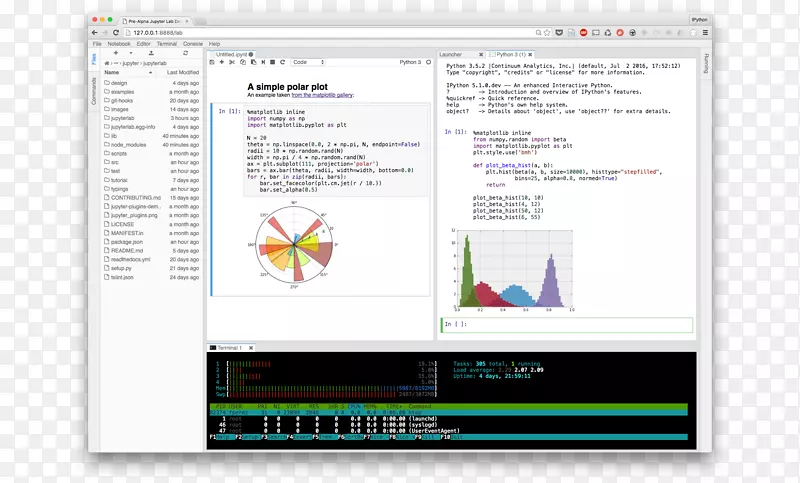Go back in the browser
Screen dimensions: 800x483
click(x=94, y=33)
